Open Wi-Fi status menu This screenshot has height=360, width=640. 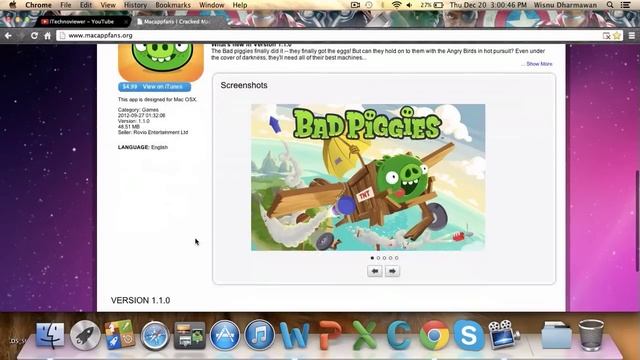click(396, 5)
